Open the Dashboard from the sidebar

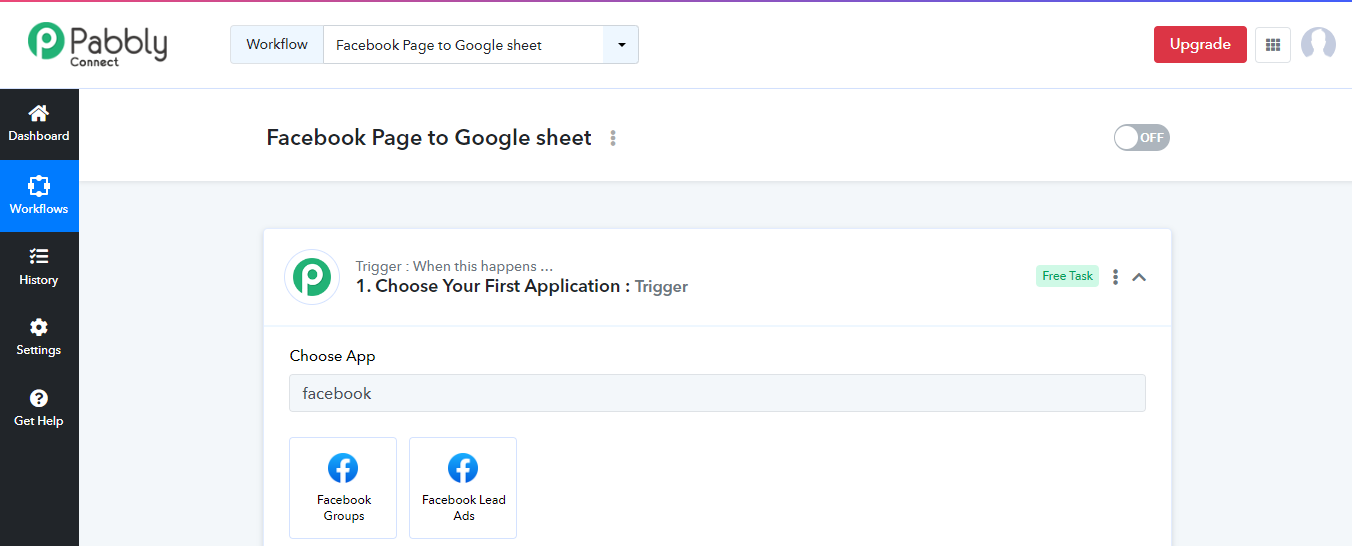point(39,124)
